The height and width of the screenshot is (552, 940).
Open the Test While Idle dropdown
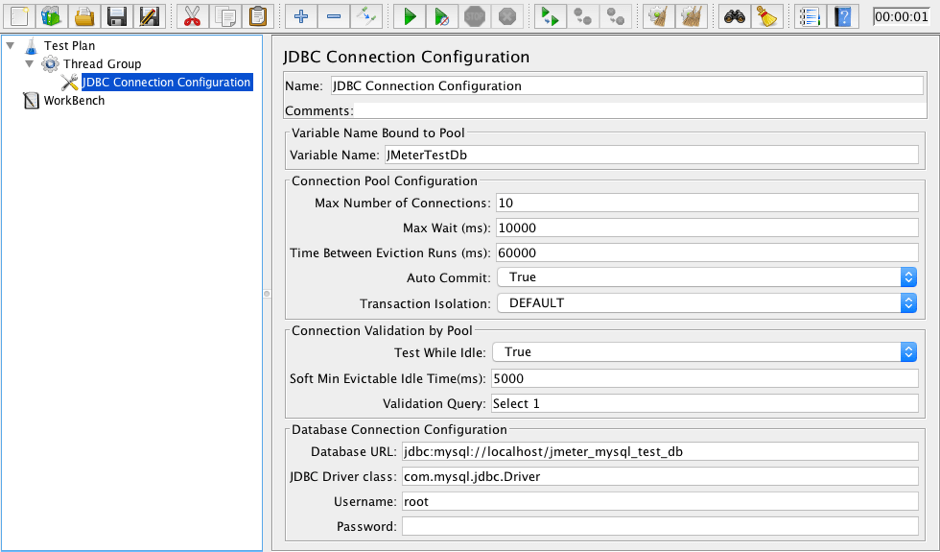click(x=705, y=352)
